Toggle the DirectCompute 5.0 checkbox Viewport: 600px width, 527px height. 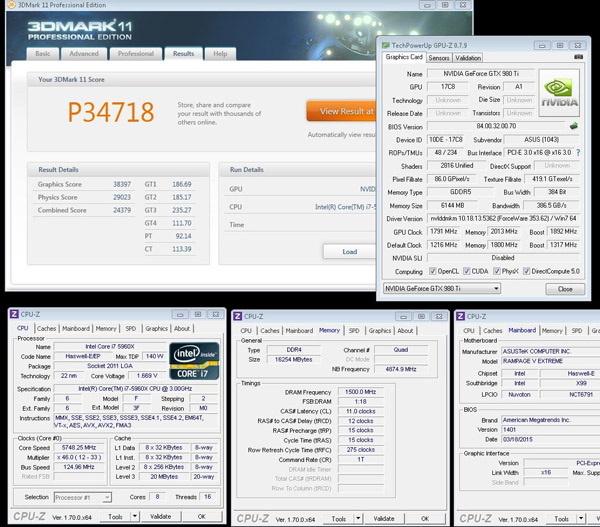pyautogui.click(x=527, y=271)
